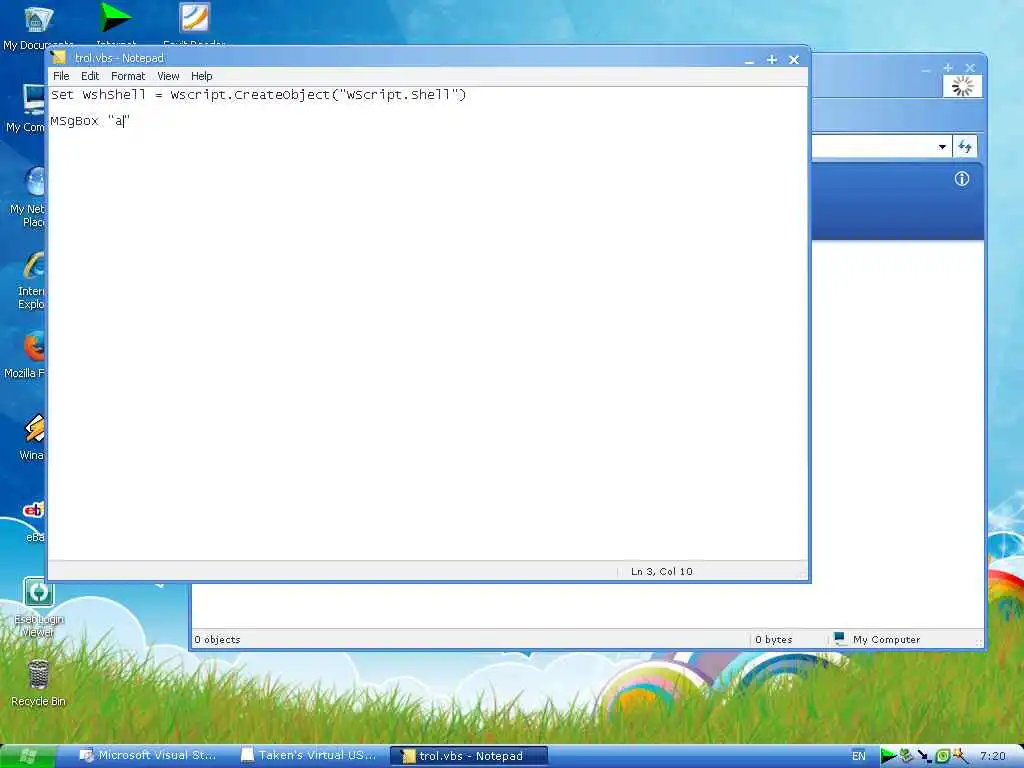This screenshot has height=768, width=1024.
Task: Click the EN language indicator in tray
Action: point(858,756)
